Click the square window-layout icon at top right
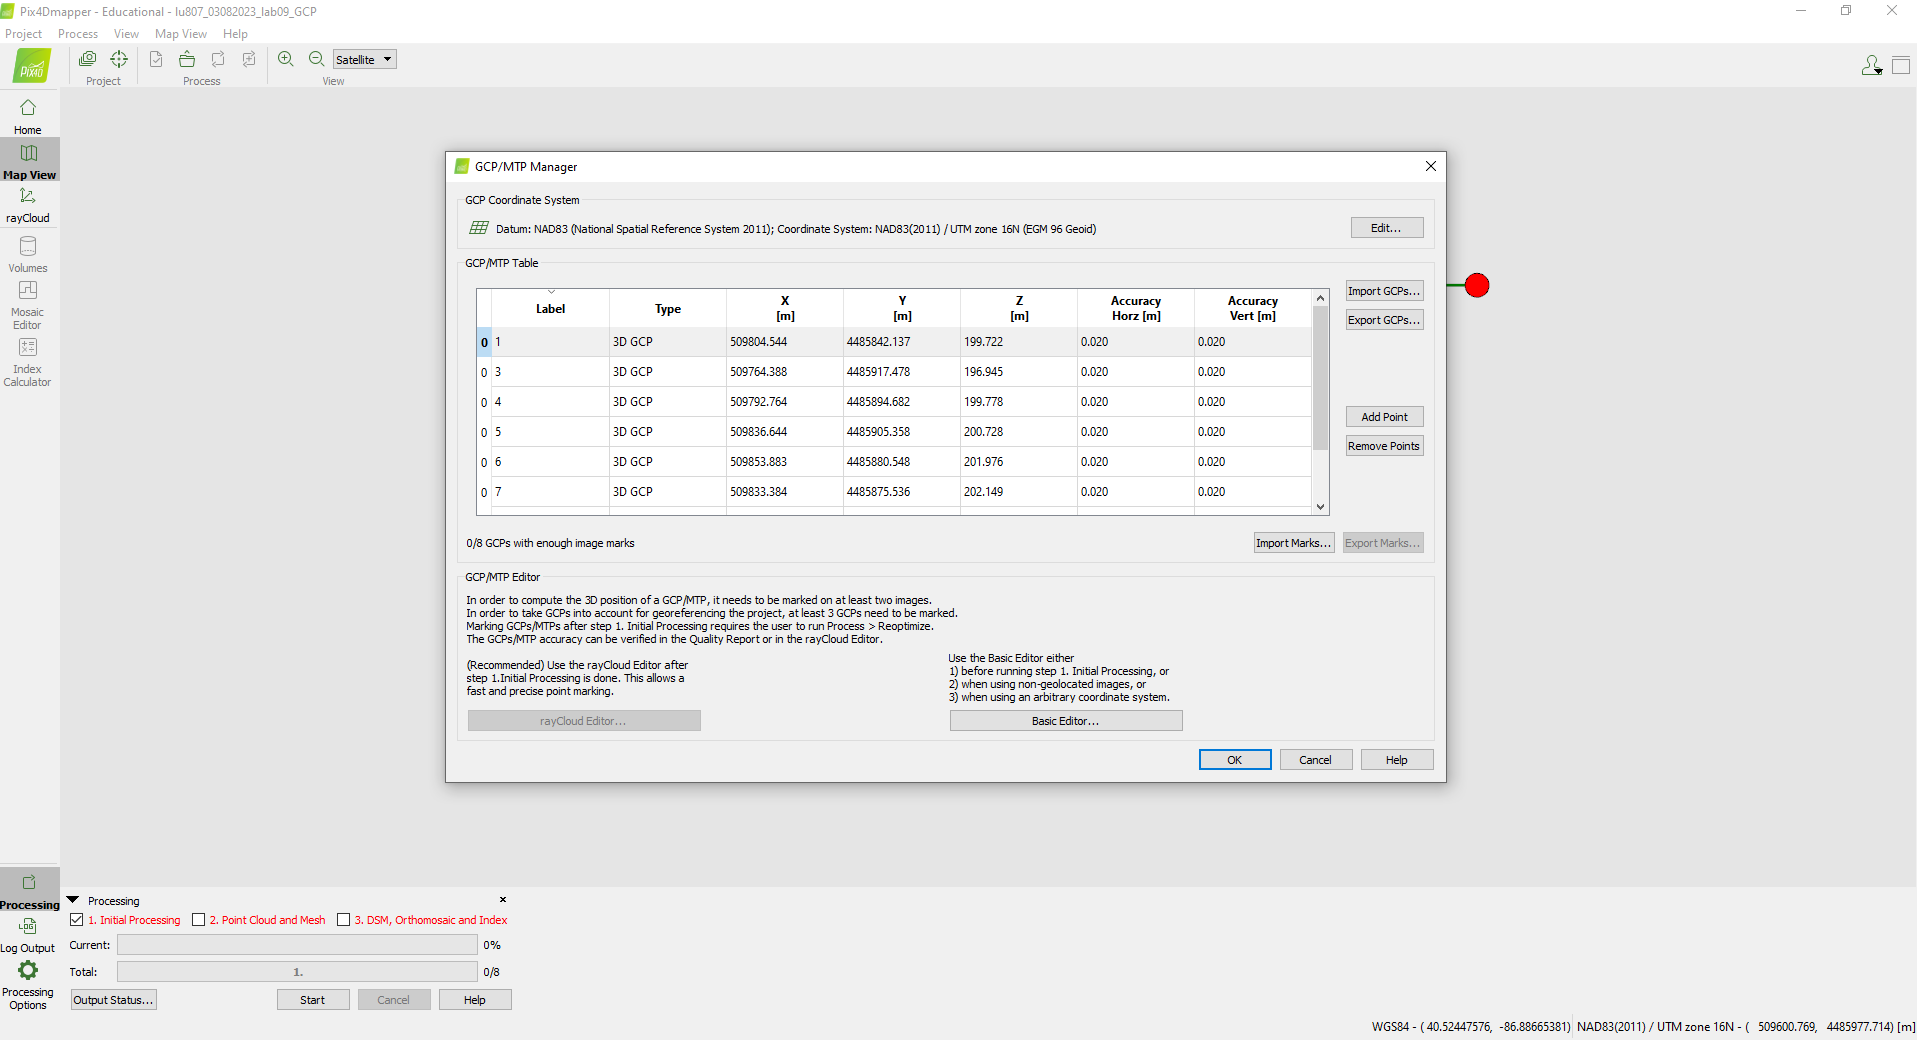Viewport: 1917px width, 1040px height. (x=1901, y=66)
